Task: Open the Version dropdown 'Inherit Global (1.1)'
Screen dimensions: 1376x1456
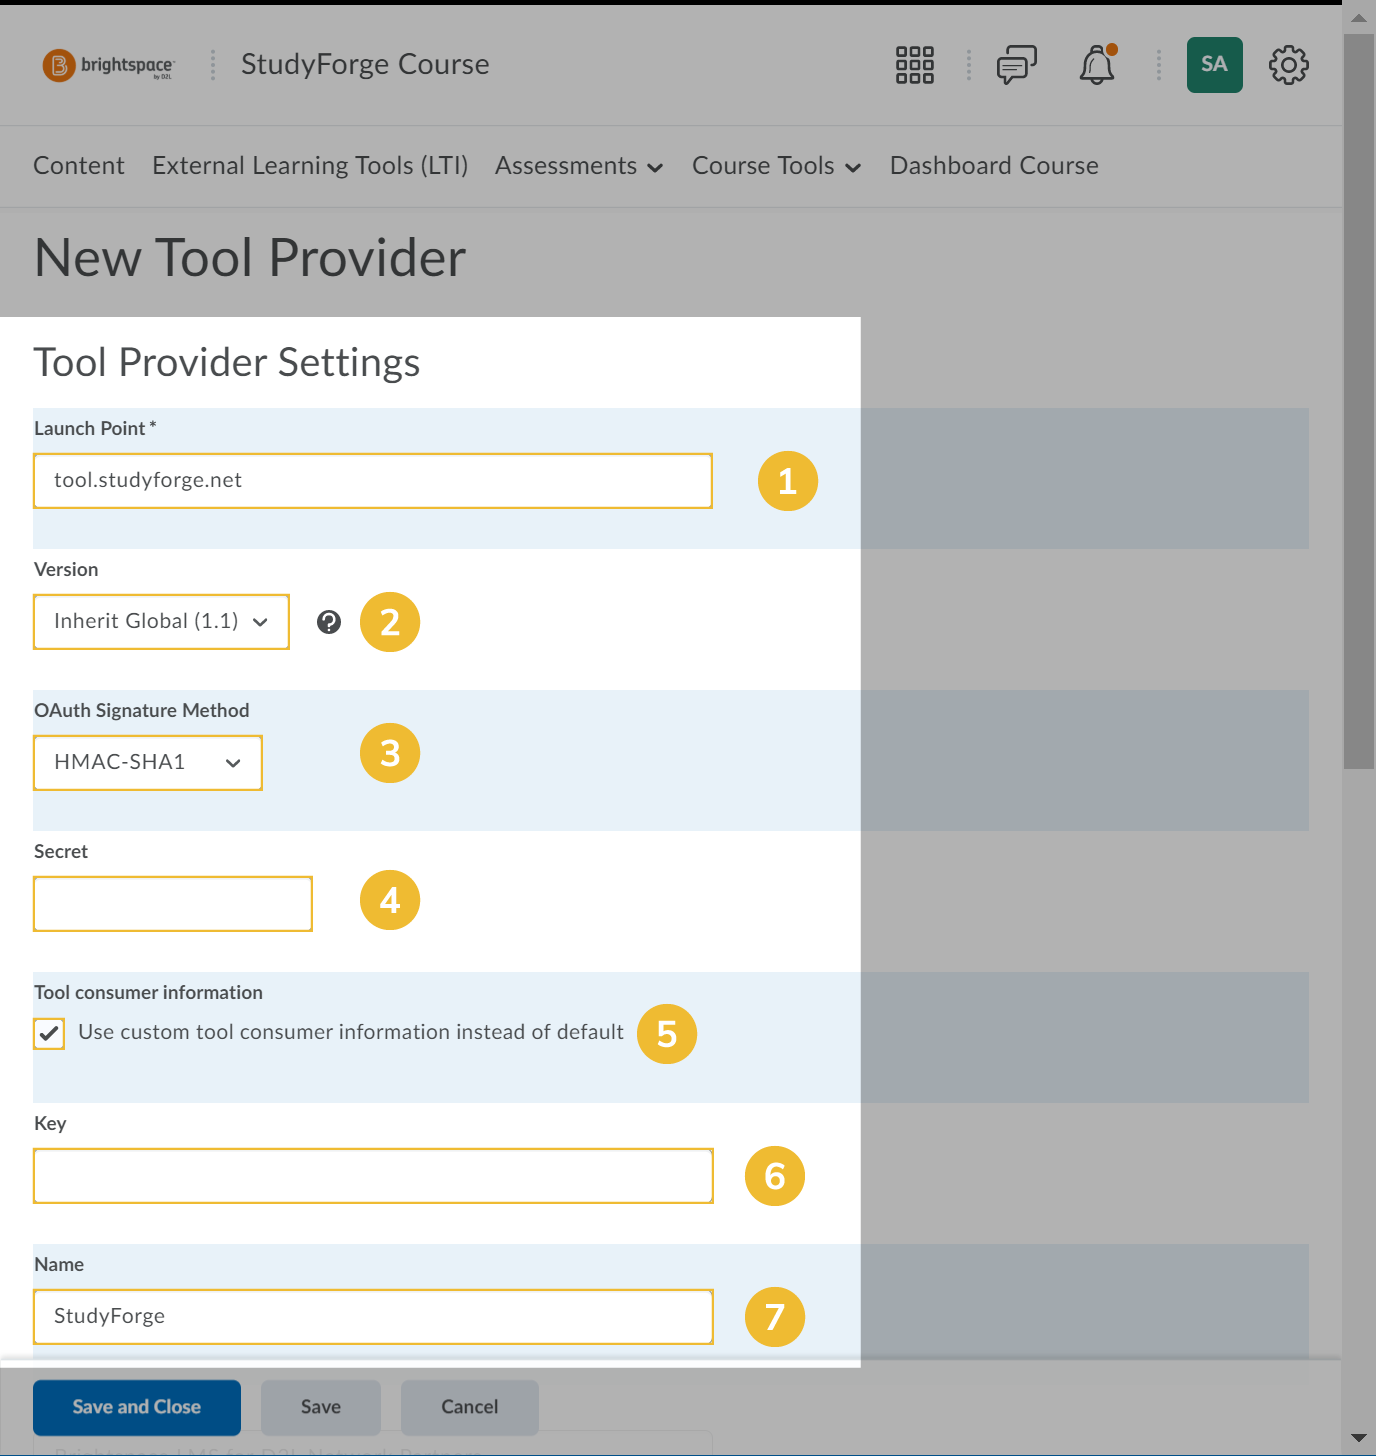Action: point(161,622)
